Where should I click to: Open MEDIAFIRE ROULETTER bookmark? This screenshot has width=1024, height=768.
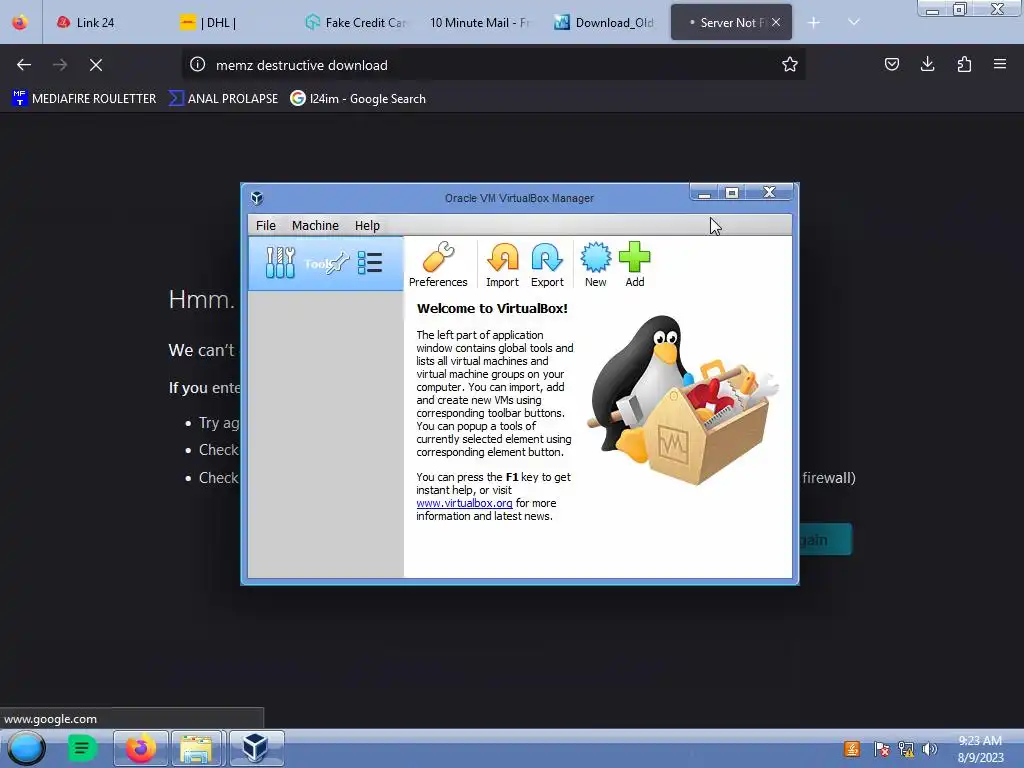pos(84,99)
